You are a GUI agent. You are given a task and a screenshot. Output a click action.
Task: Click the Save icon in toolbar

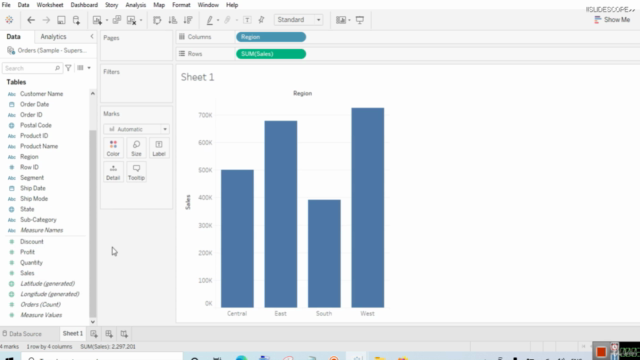[61, 20]
